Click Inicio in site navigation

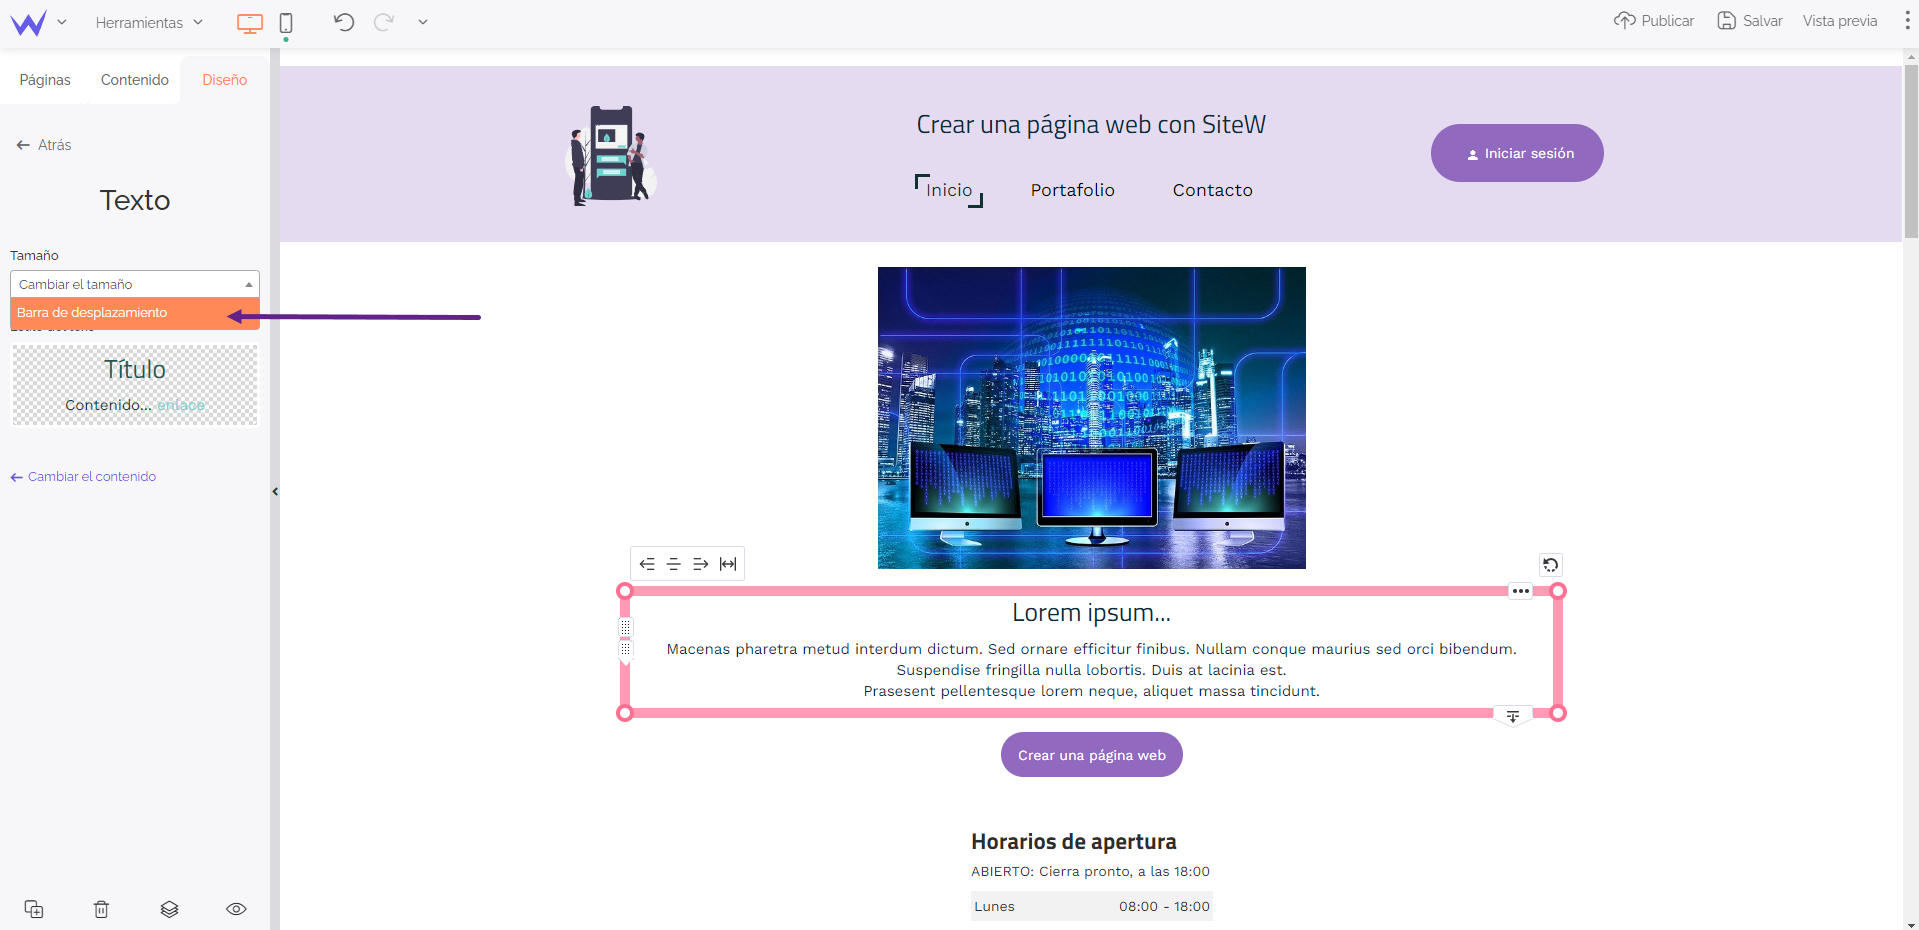(949, 190)
